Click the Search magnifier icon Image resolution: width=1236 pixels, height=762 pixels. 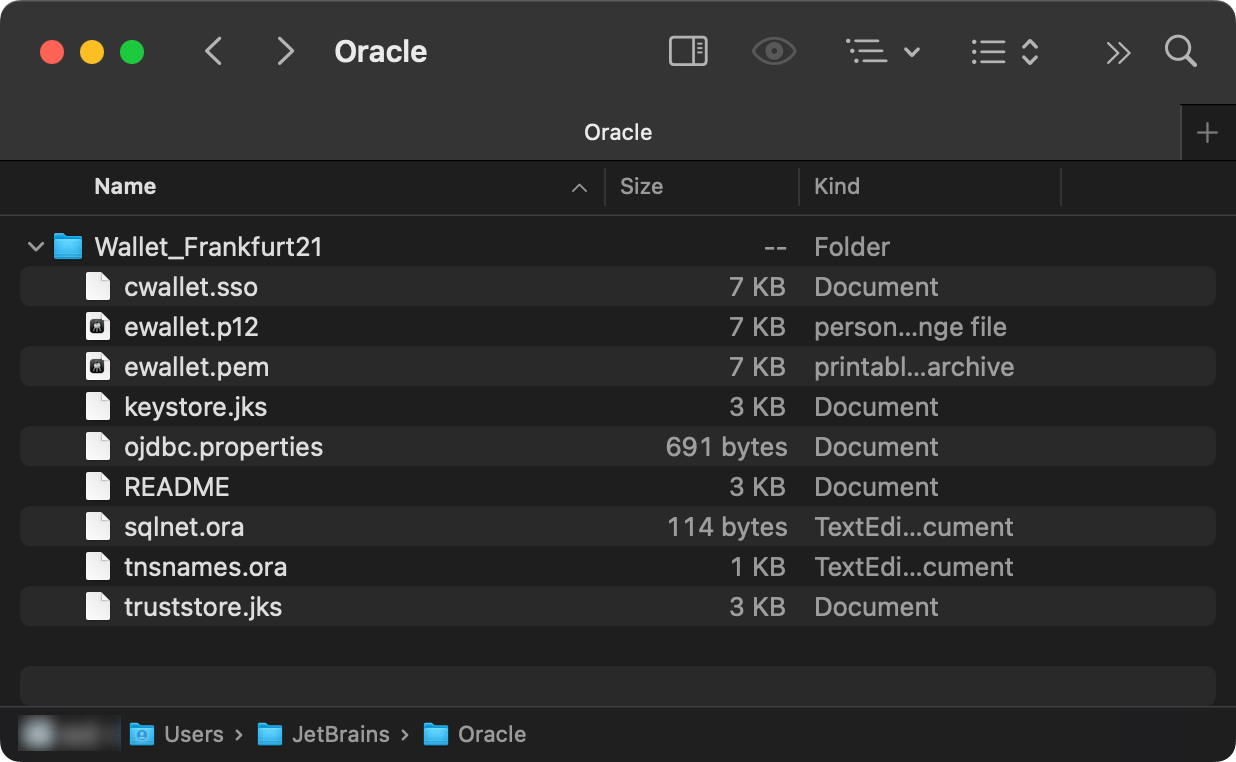pos(1180,51)
